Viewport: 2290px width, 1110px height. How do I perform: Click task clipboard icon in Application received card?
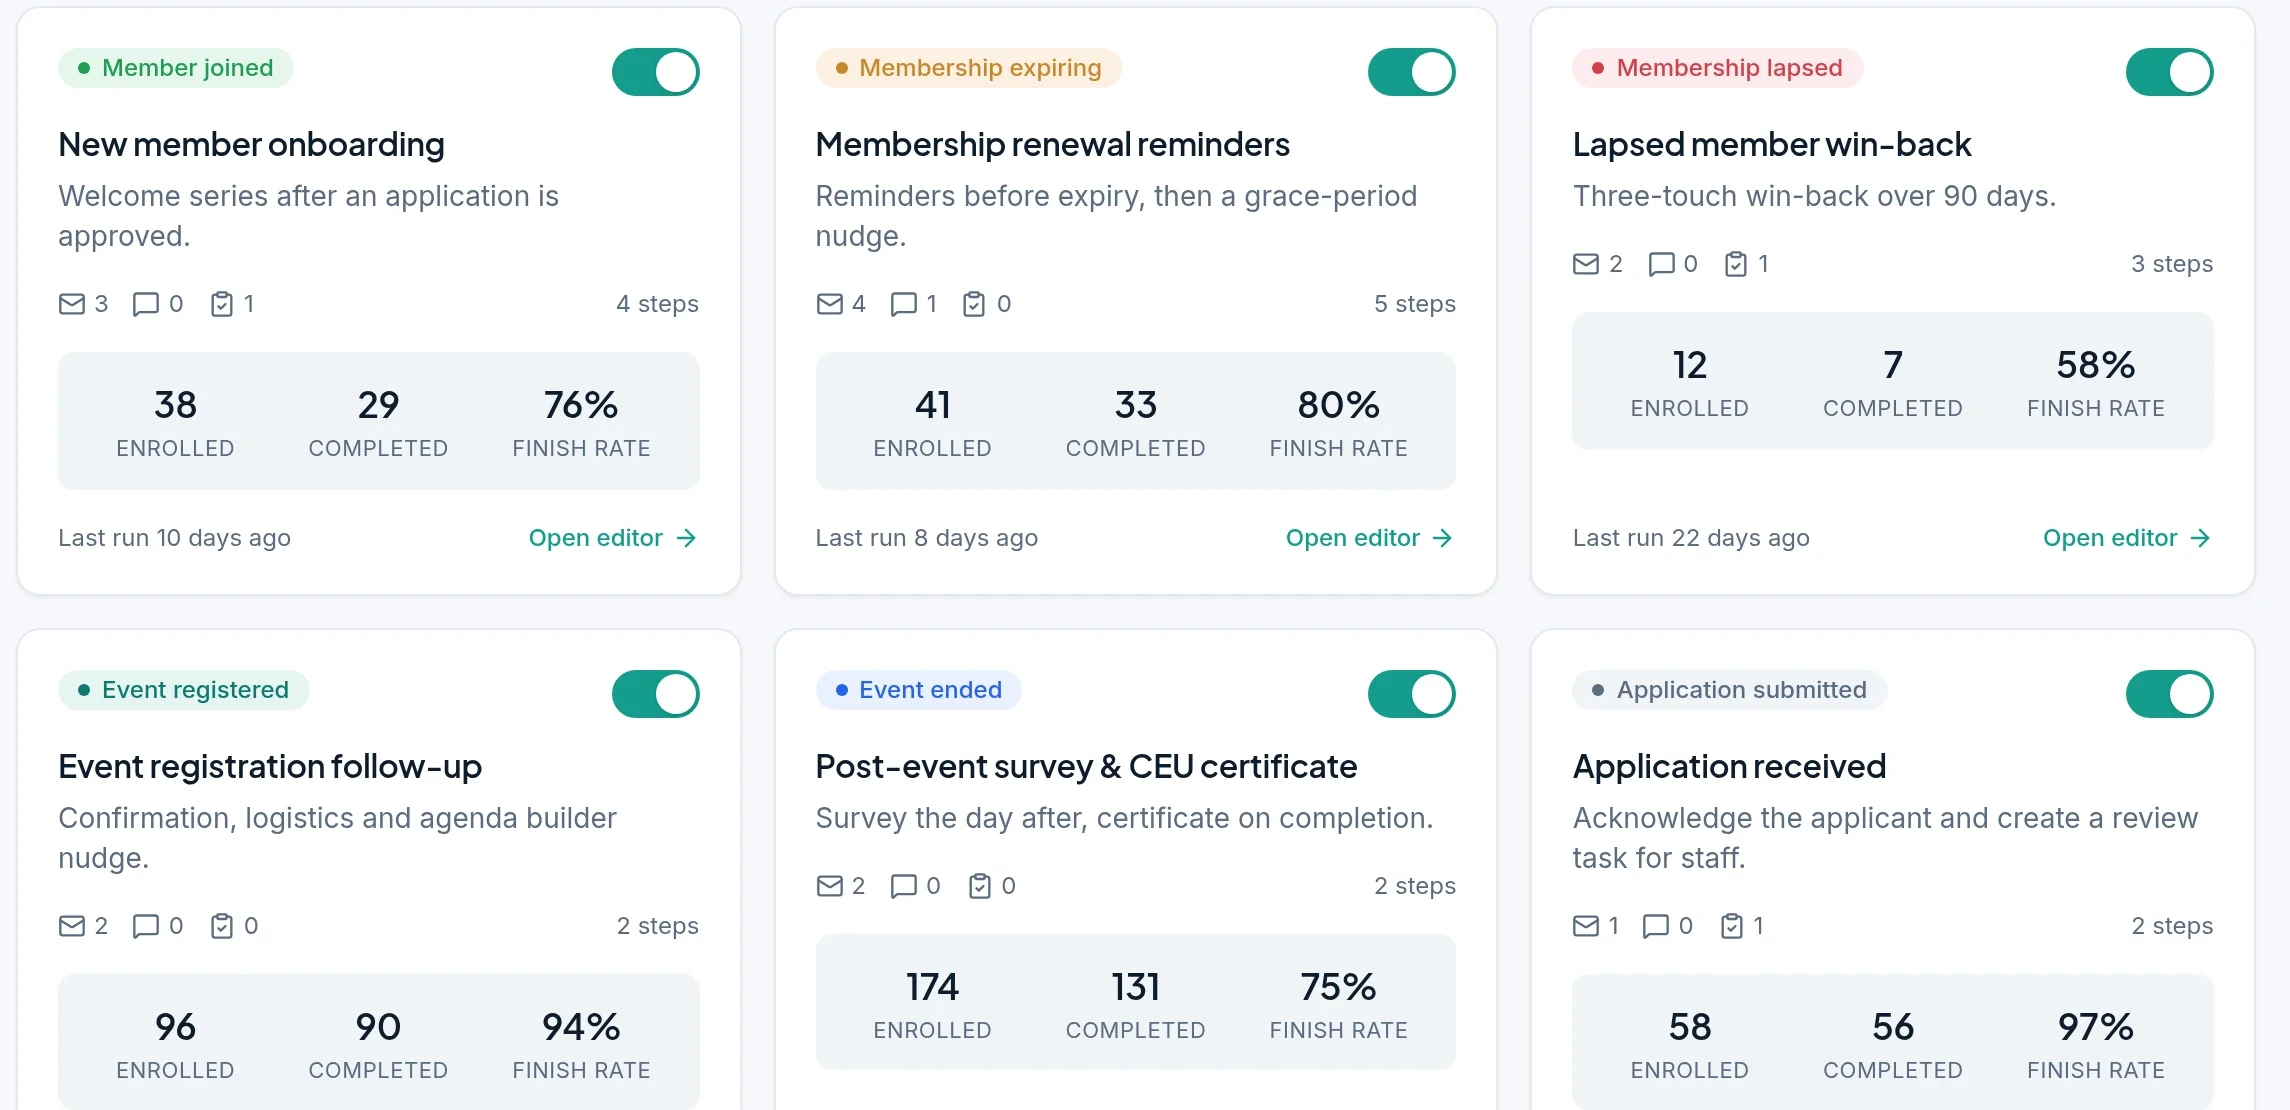[x=1732, y=926]
